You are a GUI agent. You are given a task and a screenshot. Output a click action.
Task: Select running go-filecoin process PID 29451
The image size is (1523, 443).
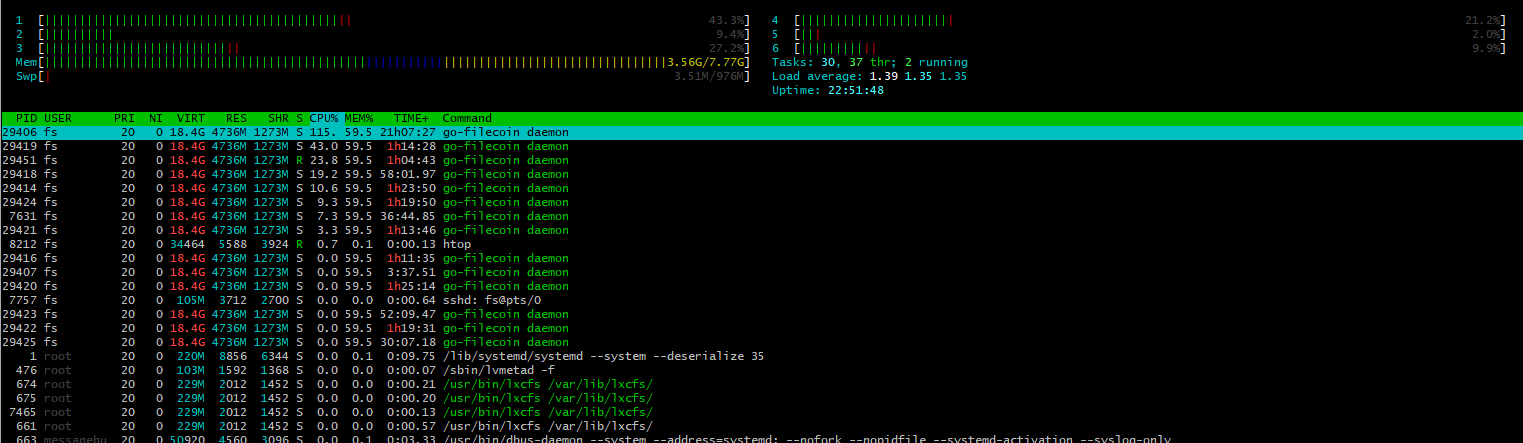[761, 160]
